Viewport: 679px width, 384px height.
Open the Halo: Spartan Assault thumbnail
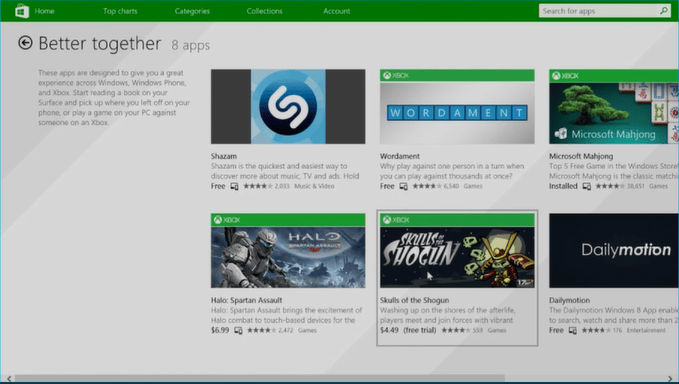[288, 251]
